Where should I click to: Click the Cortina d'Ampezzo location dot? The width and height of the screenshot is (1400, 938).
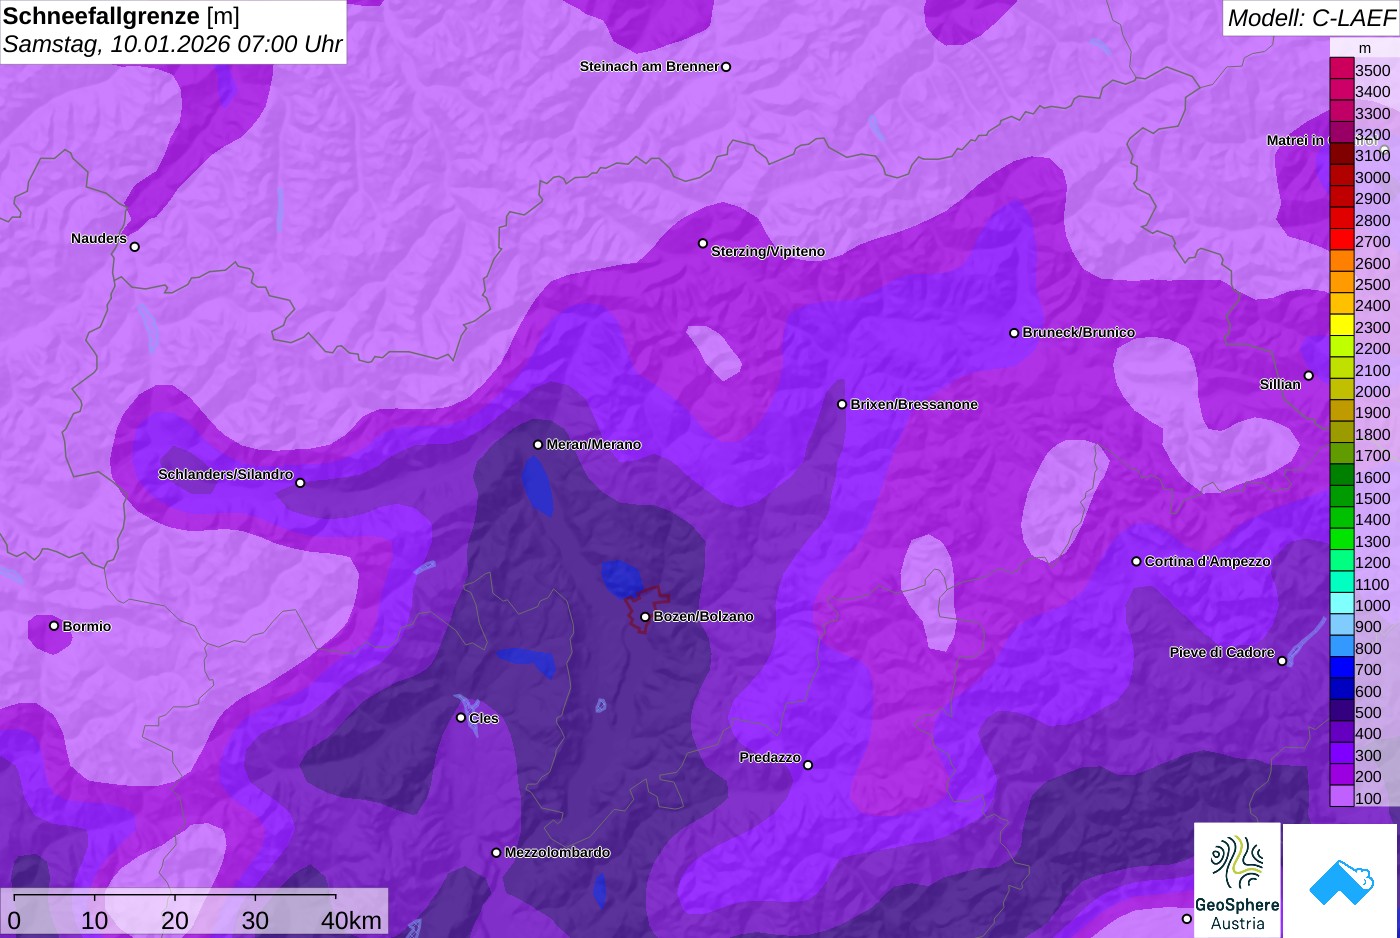tap(1136, 562)
